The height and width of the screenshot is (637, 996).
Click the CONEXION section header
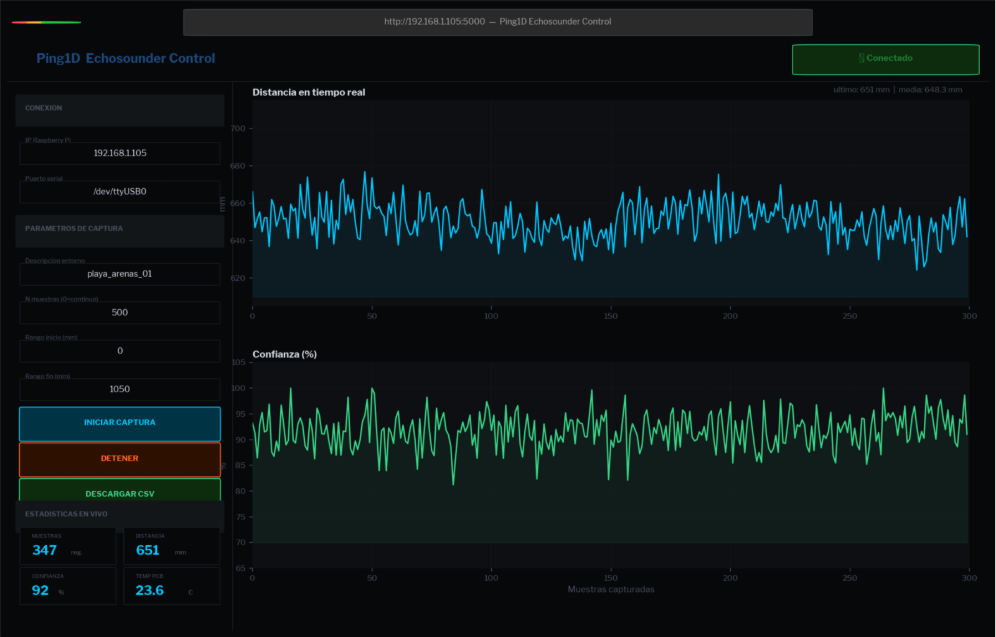pos(120,109)
